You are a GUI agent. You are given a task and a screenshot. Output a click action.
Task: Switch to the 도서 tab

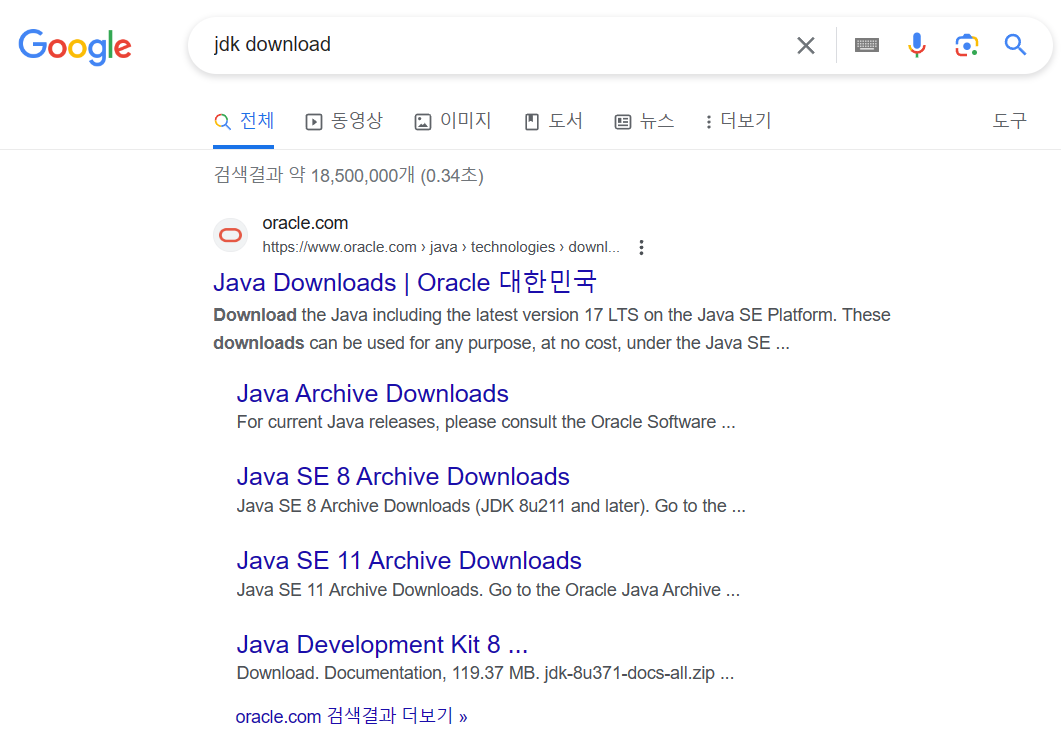553,120
